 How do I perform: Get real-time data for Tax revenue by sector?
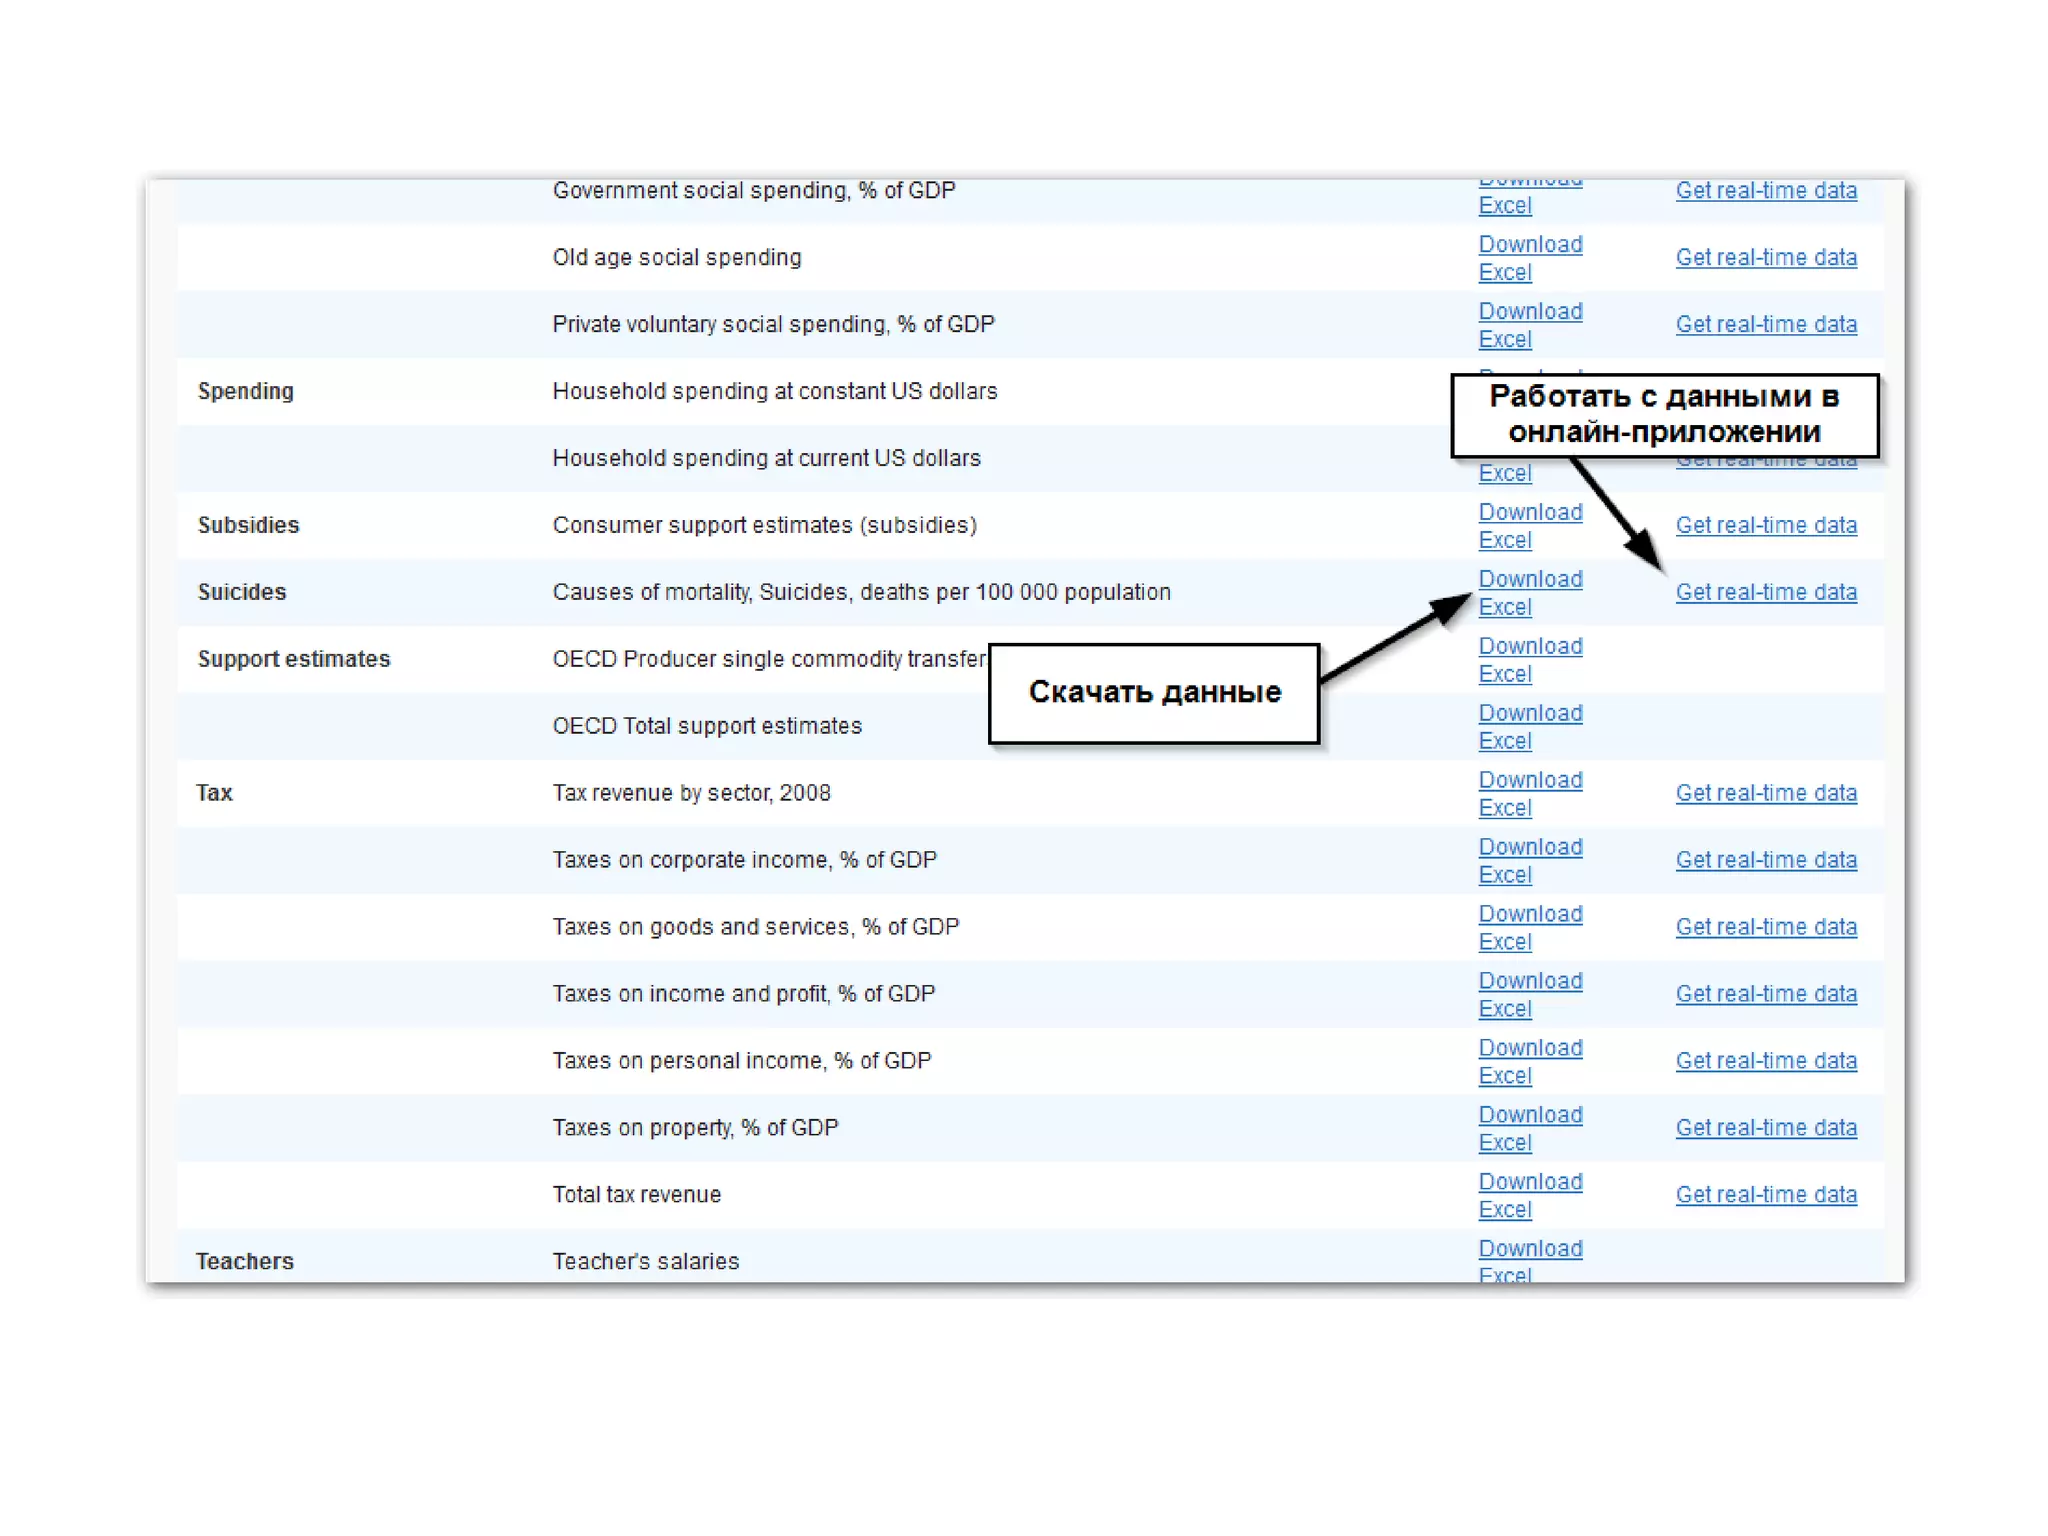coord(1765,794)
